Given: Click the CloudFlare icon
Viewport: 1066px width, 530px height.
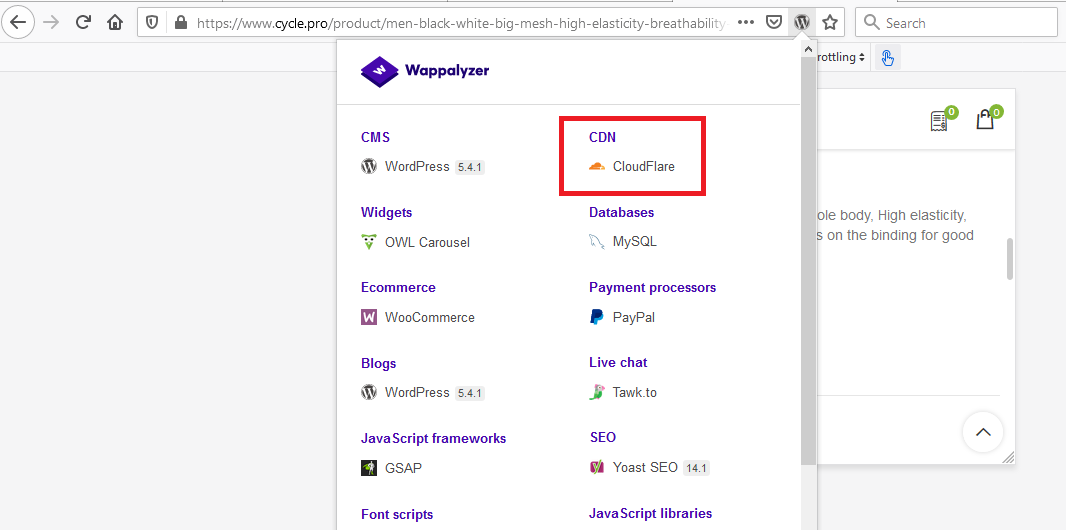Looking at the screenshot, I should coord(596,166).
